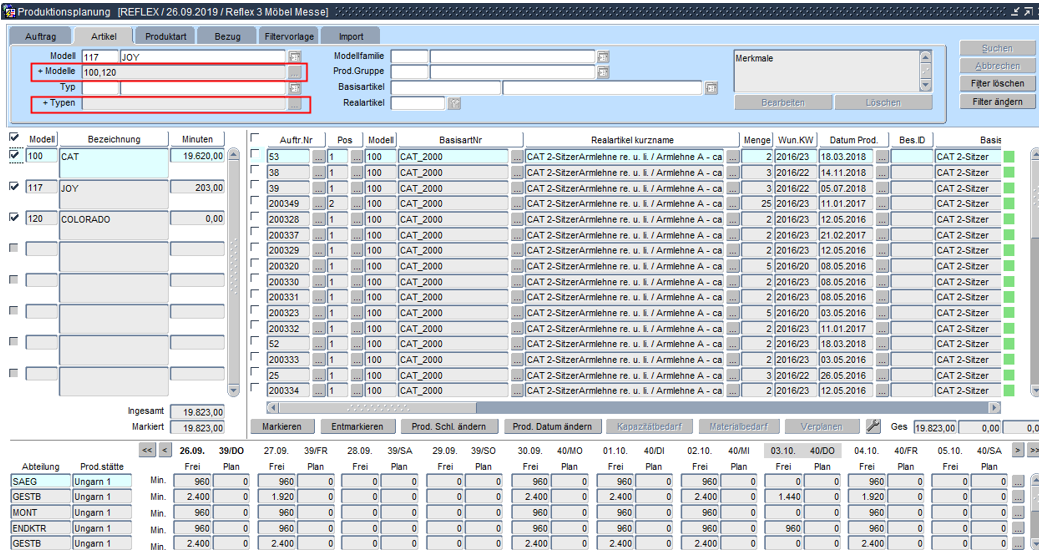
Task: Expand the + Typen field ellipsis button
Action: pyautogui.click(x=294, y=104)
